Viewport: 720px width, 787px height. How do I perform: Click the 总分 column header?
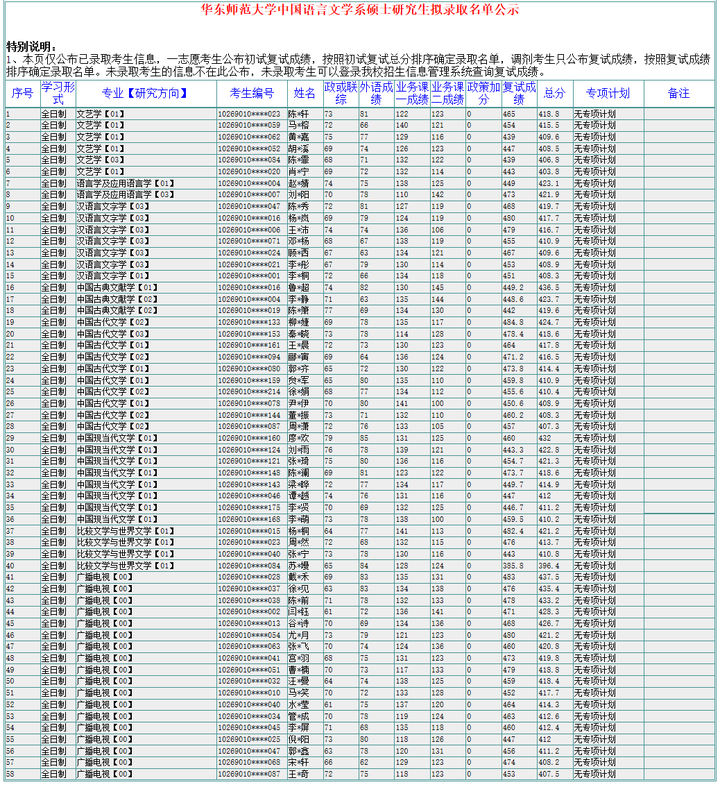(554, 93)
